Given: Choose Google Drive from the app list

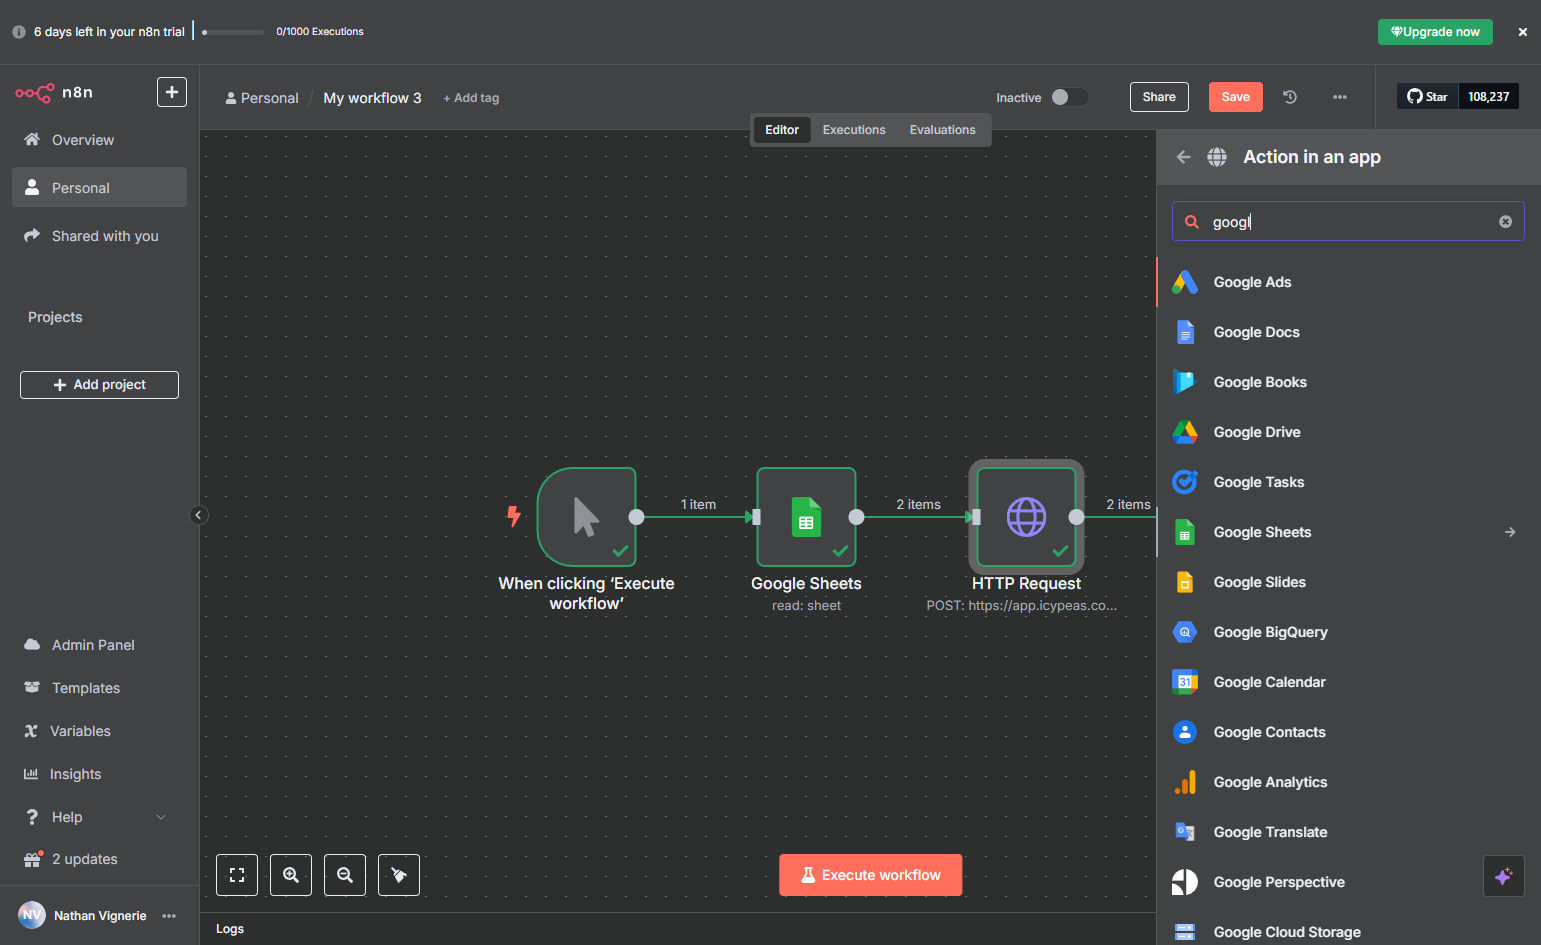Looking at the screenshot, I should coord(1348,432).
